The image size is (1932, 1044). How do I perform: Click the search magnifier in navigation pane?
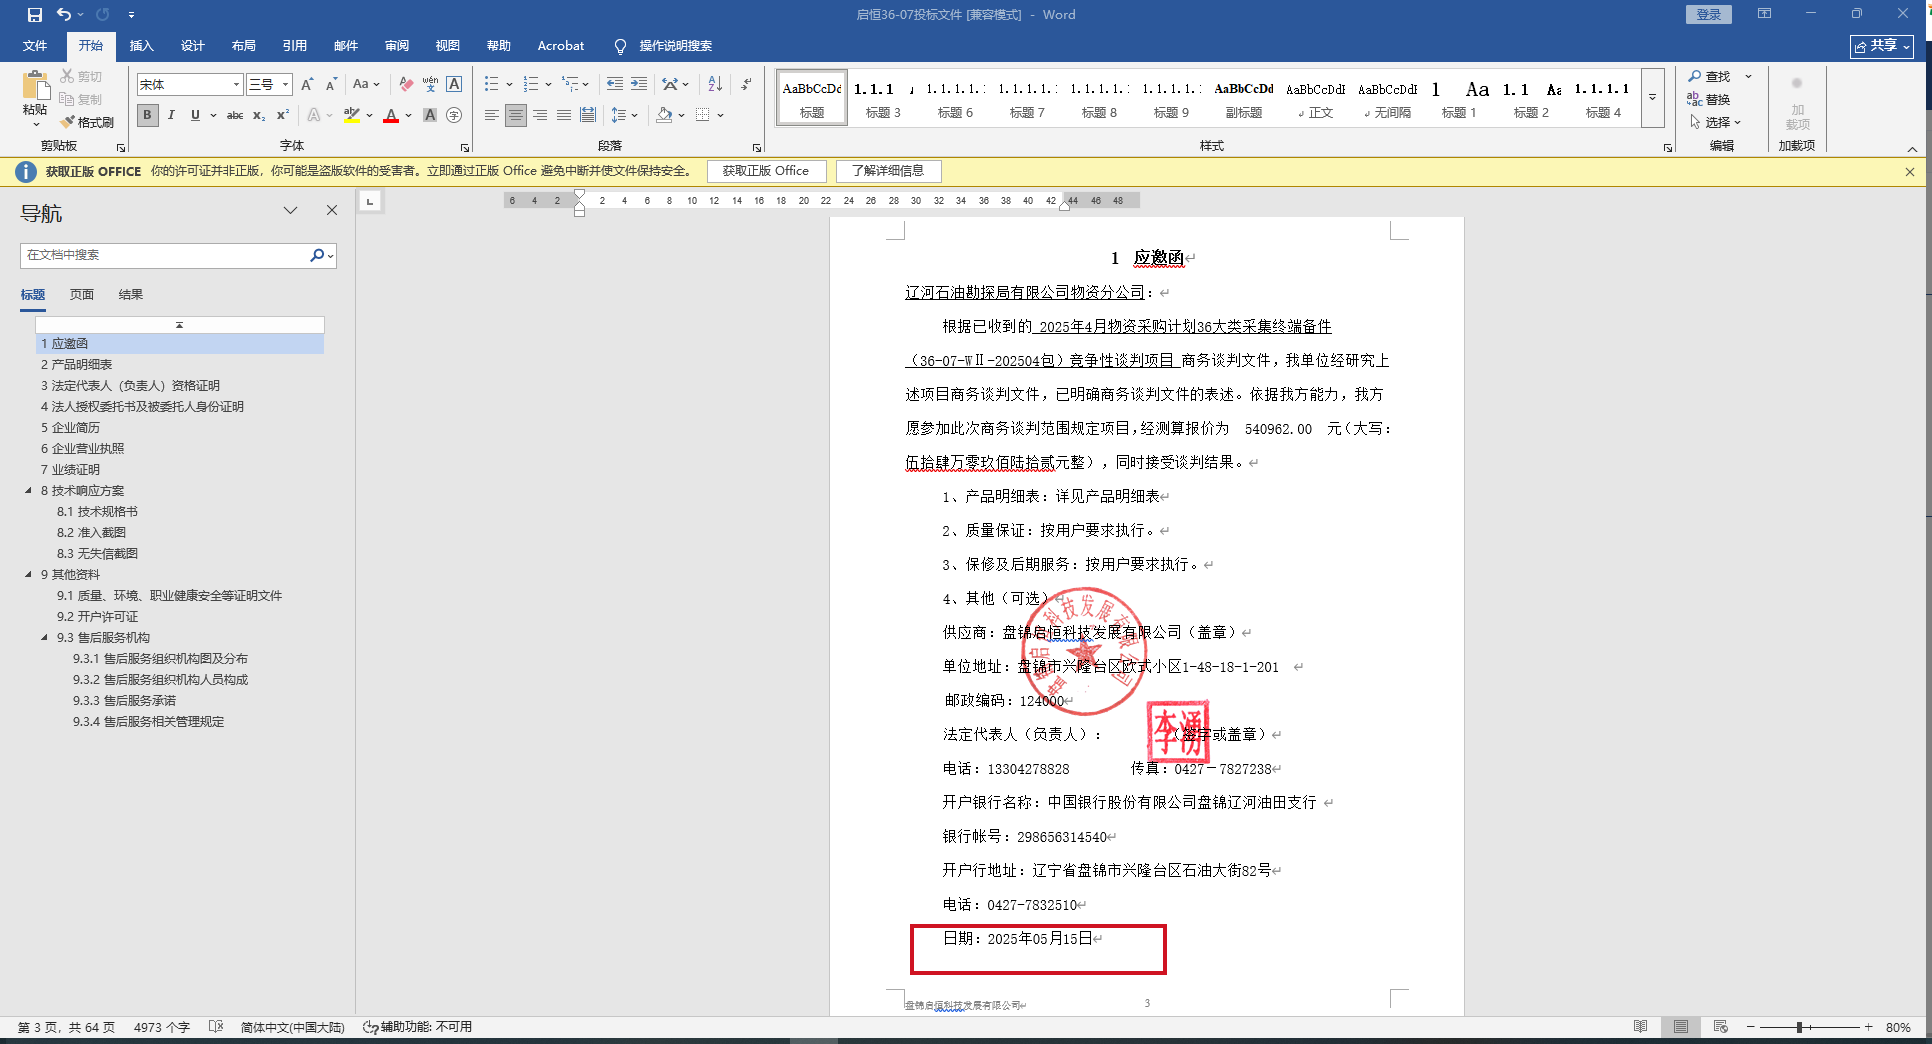[x=317, y=256]
